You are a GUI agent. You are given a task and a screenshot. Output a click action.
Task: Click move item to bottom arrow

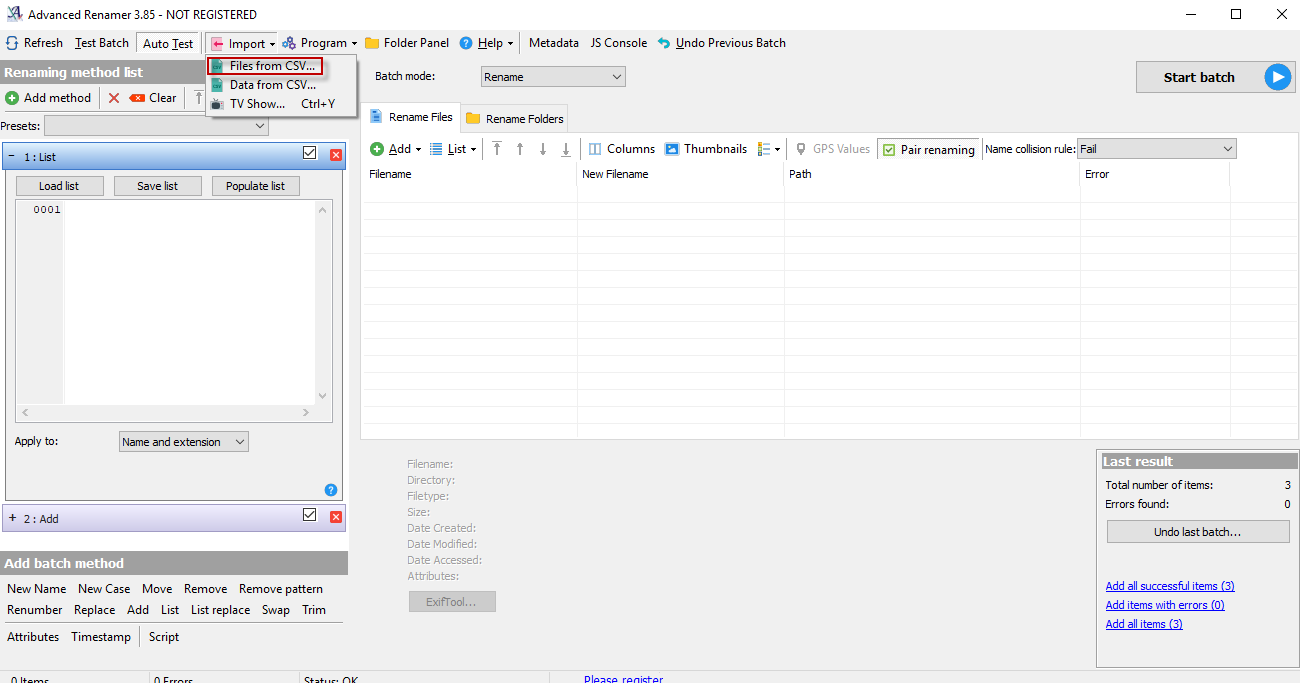566,149
